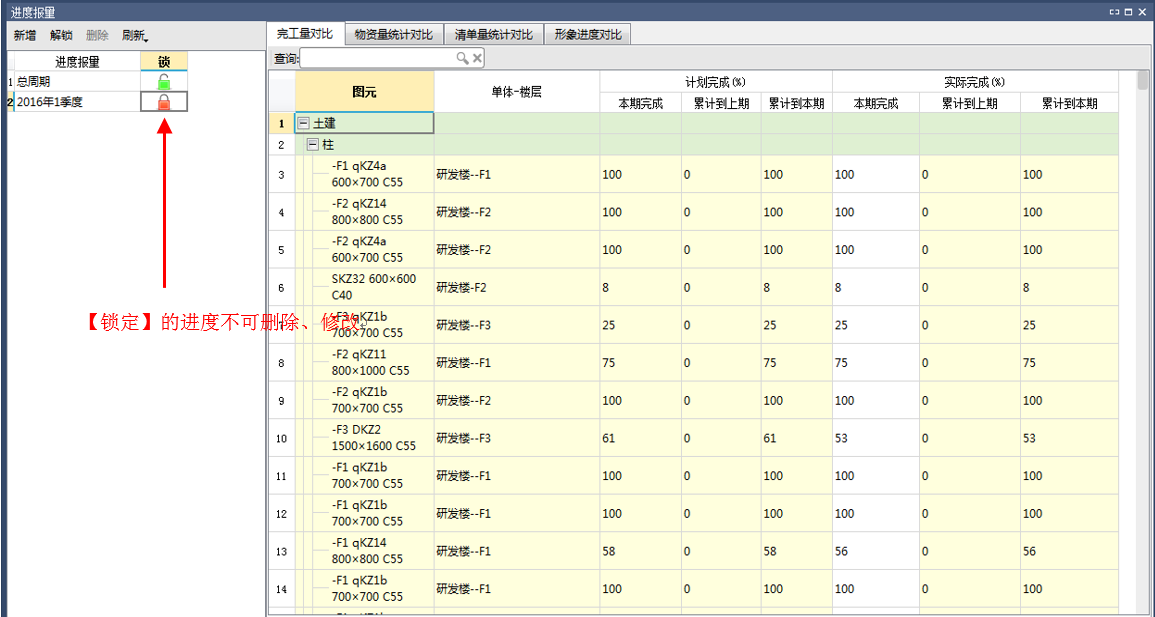Click the 单体-楼层 column header
This screenshot has width=1155, height=617.
click(517, 92)
